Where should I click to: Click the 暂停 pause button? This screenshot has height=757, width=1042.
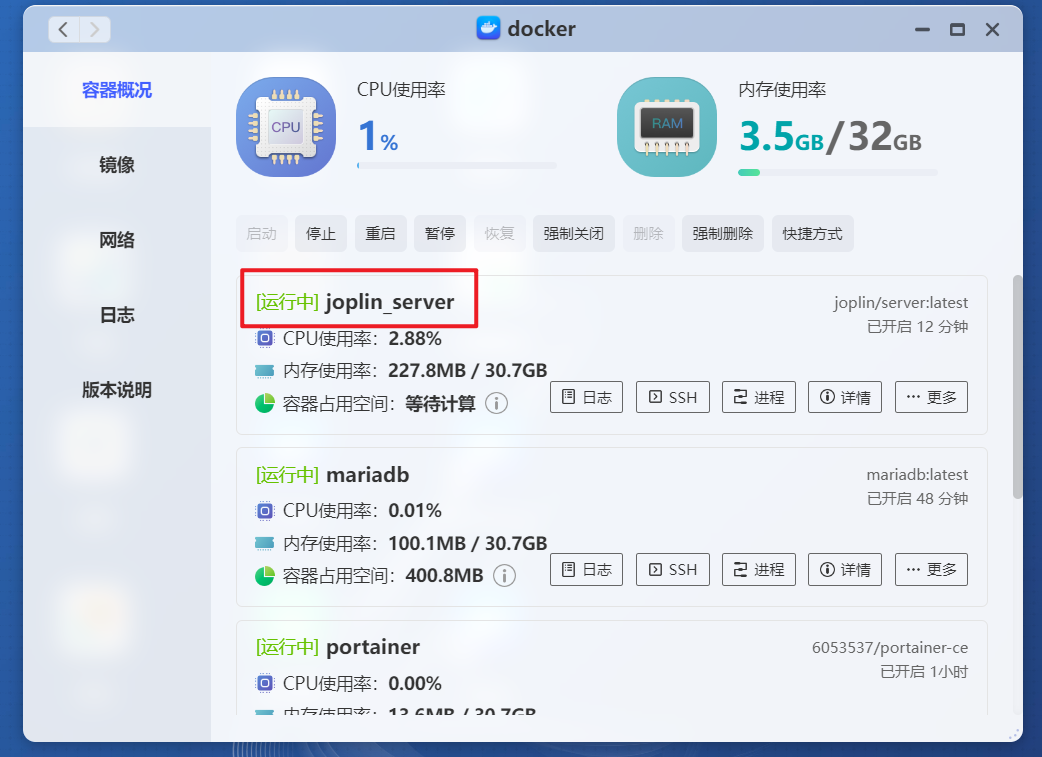point(440,233)
